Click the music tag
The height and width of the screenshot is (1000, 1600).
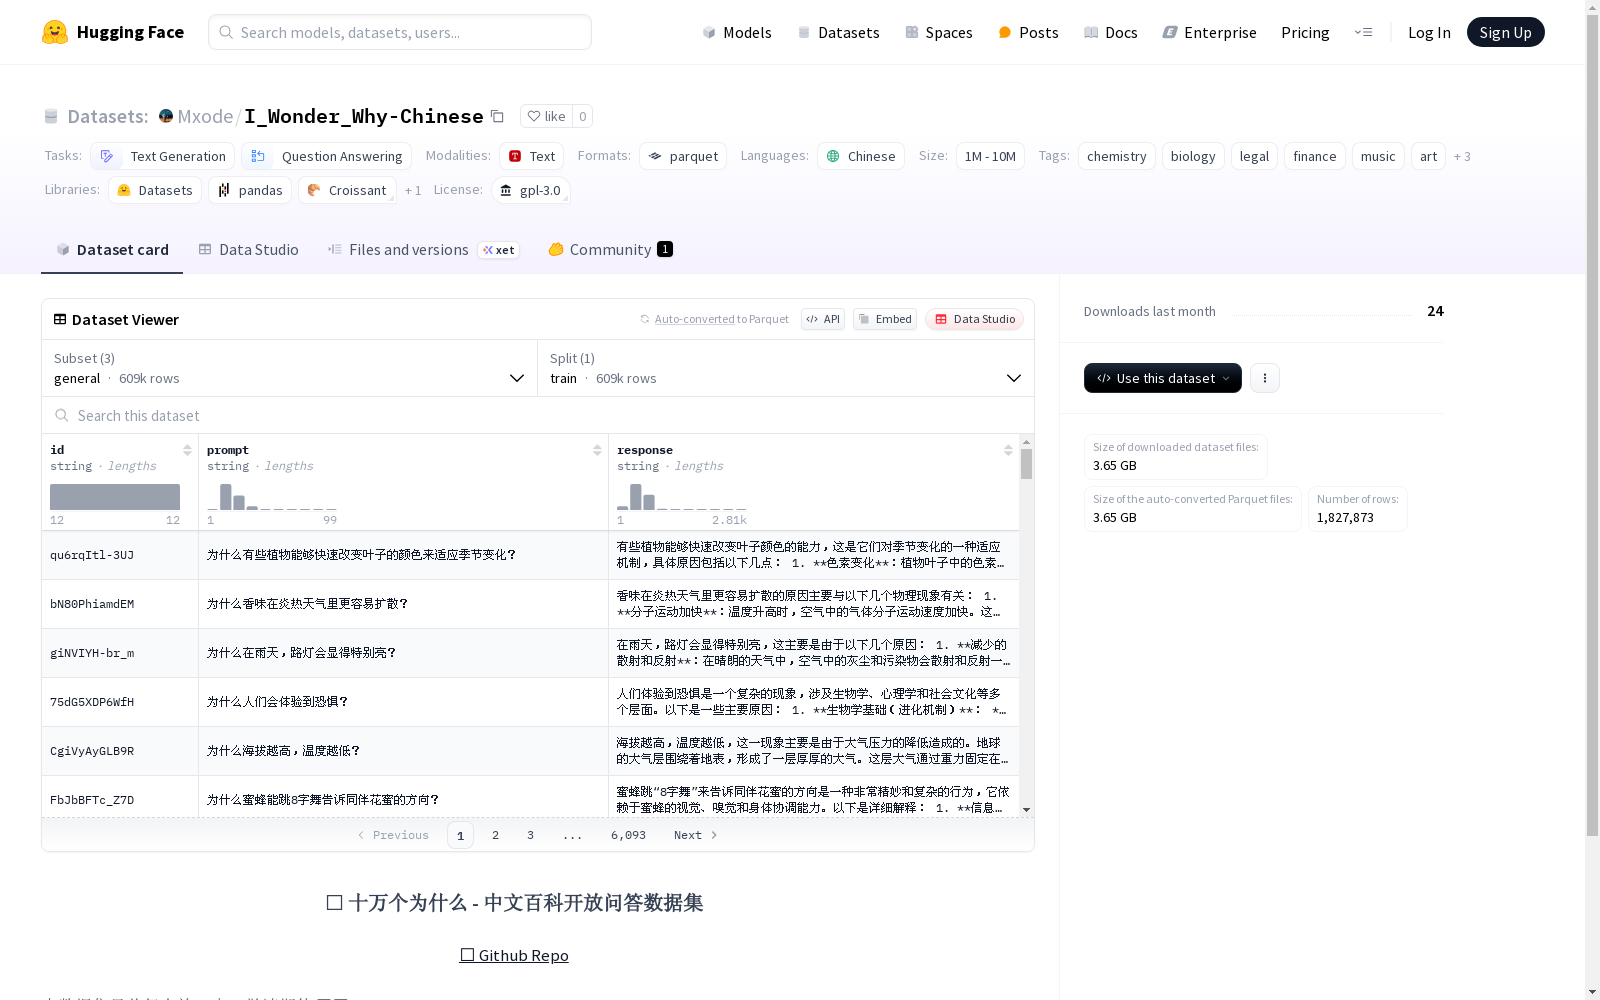[1378, 156]
